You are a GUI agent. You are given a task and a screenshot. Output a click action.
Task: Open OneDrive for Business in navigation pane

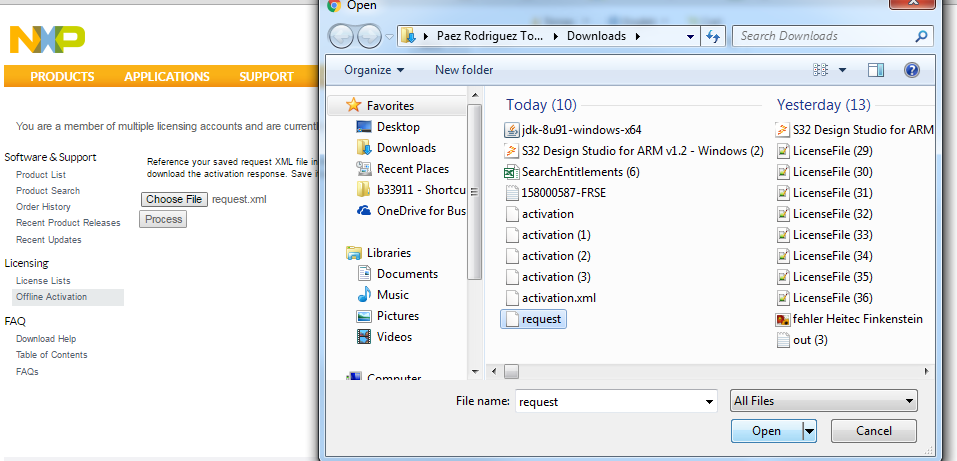(411, 211)
